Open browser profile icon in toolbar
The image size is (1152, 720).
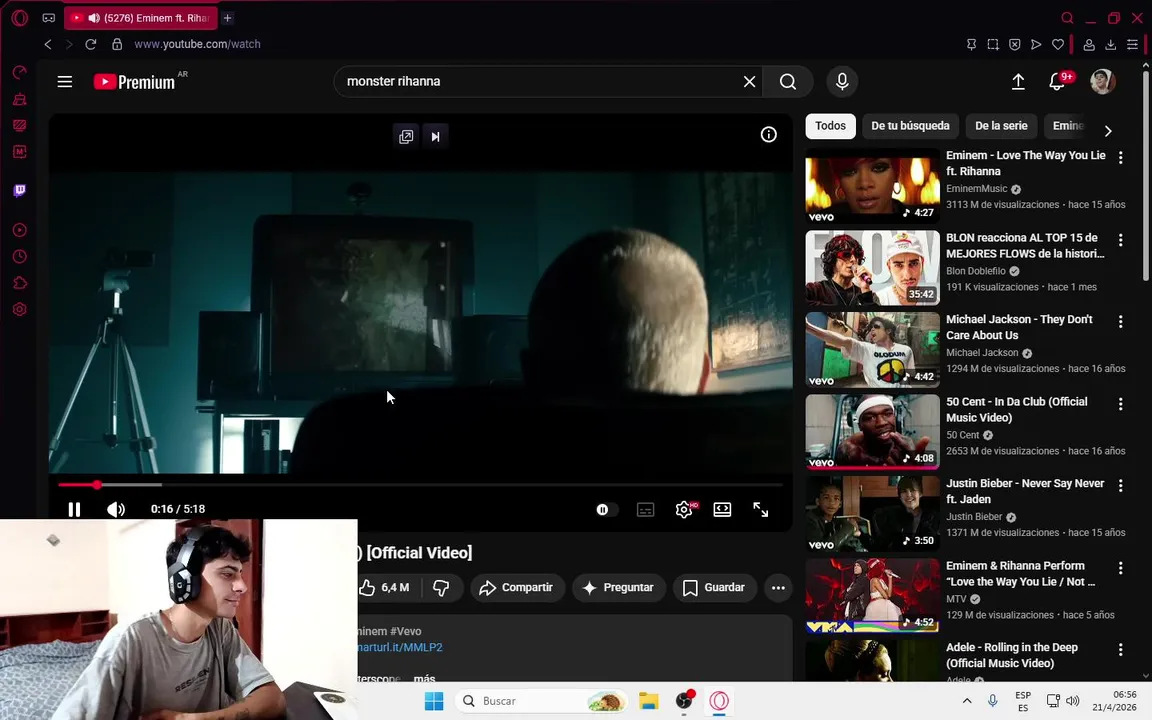[x=1089, y=44]
